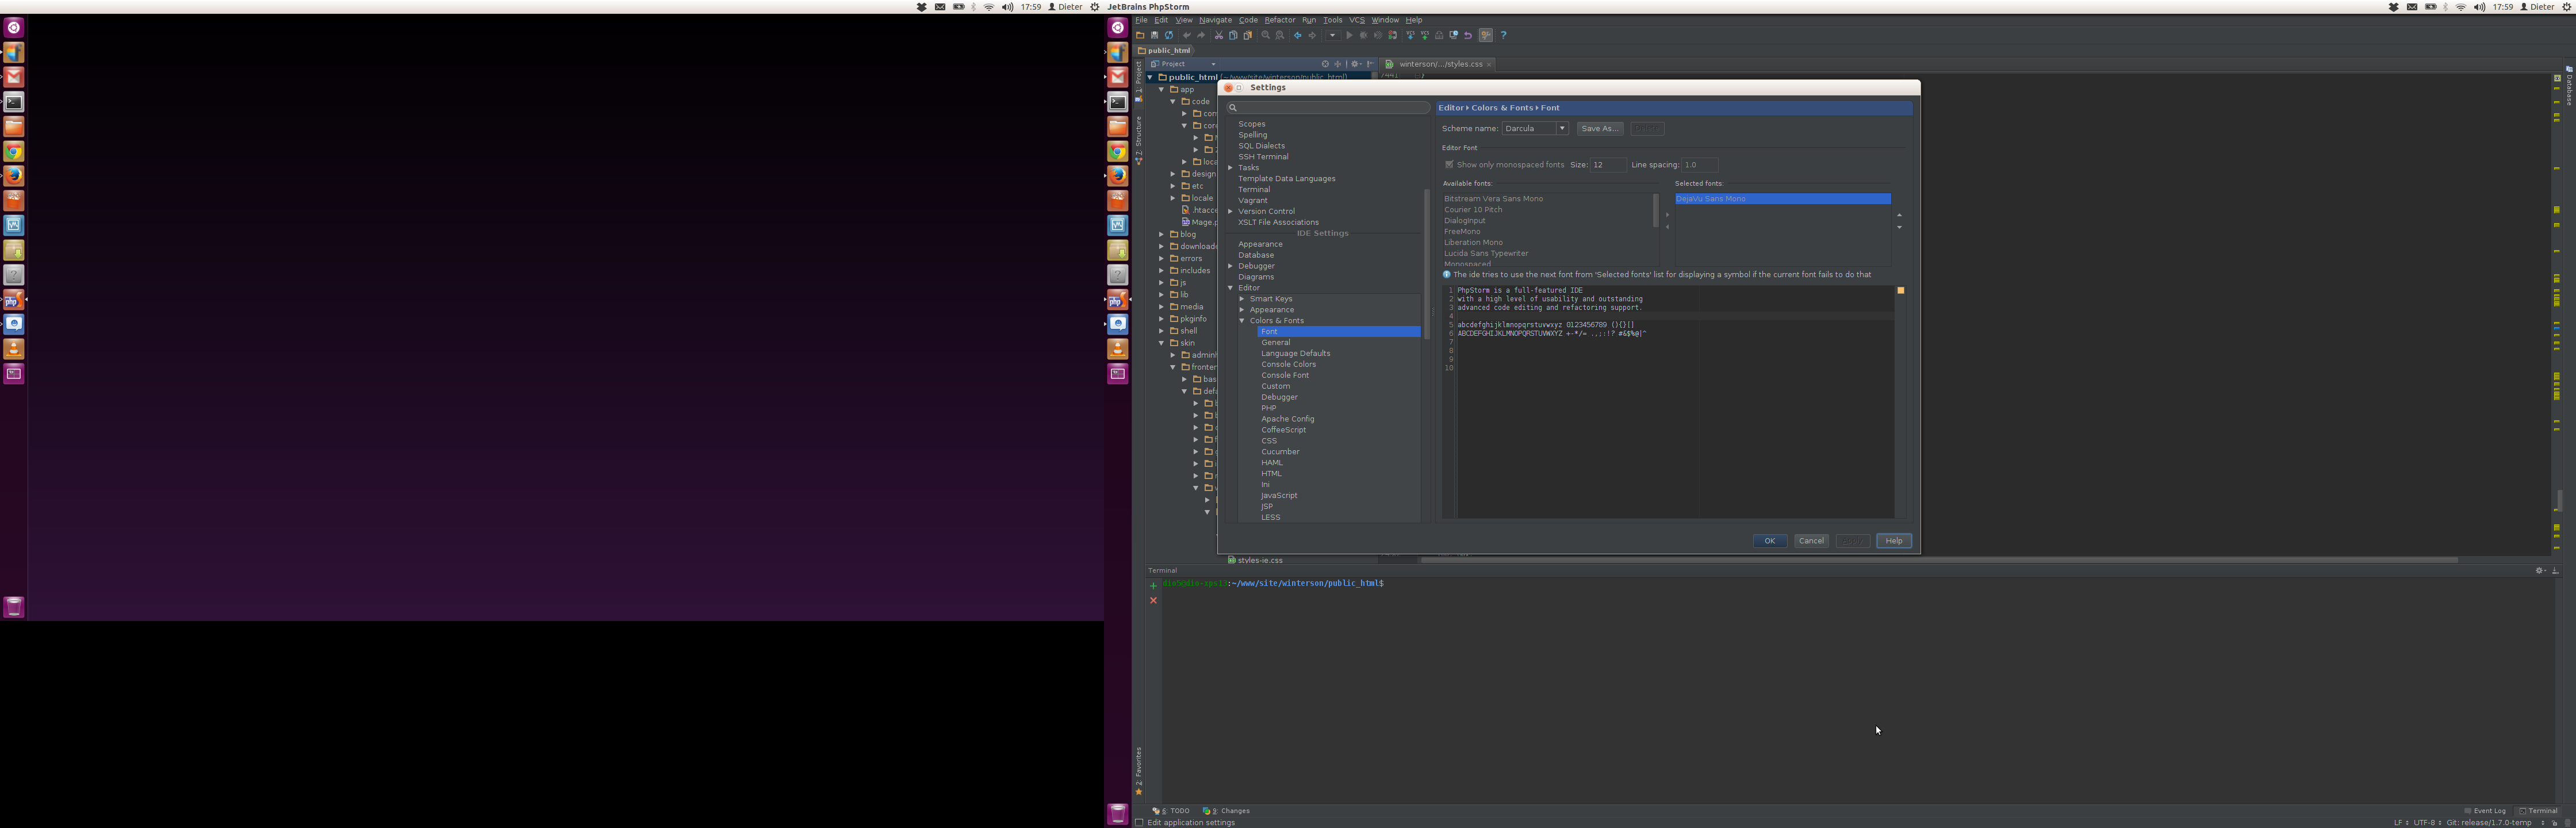The height and width of the screenshot is (828, 2576).
Task: Click the Synchronize toolbar icon
Action: [1169, 35]
